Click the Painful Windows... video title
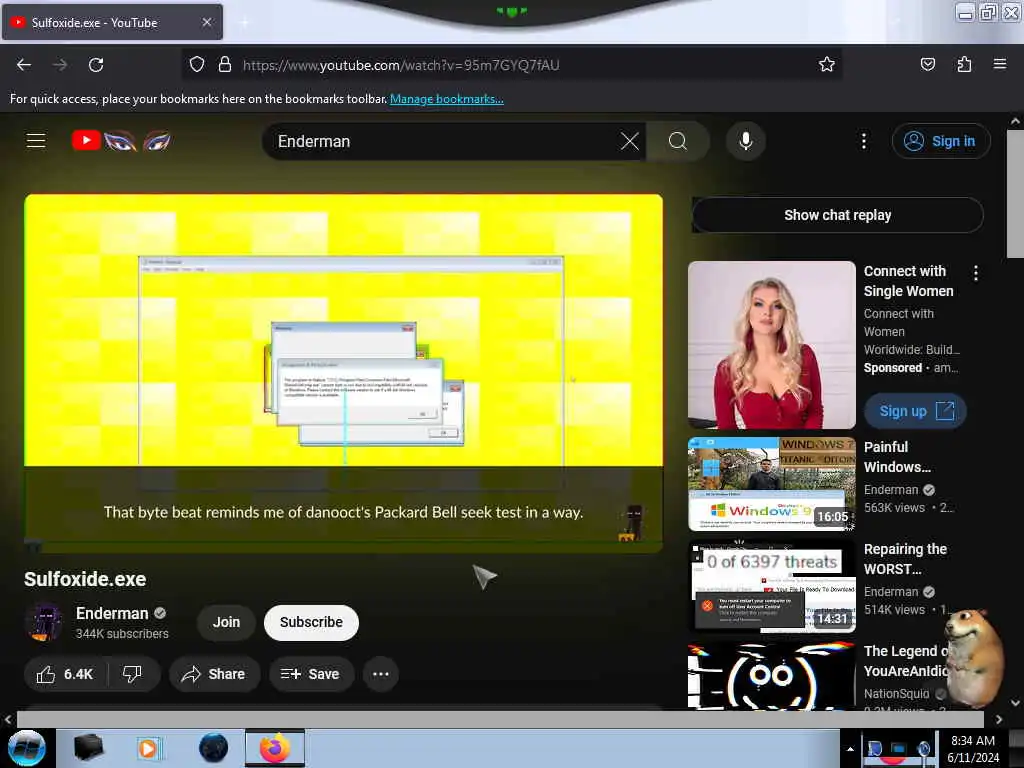Viewport: 1024px width, 768px height. click(x=897, y=457)
